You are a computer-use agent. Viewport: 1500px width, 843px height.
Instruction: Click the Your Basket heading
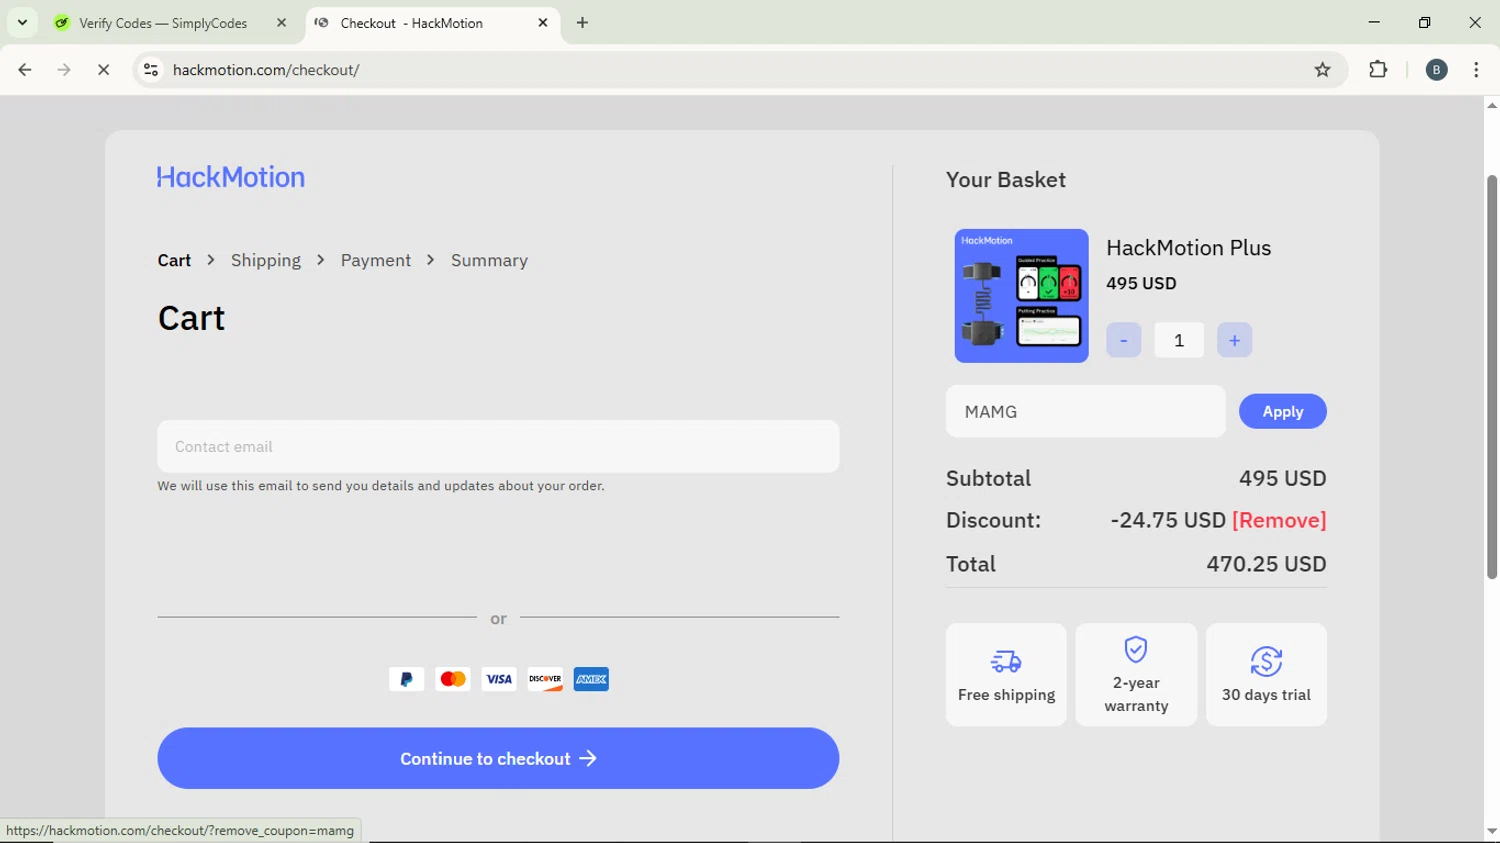click(1006, 180)
